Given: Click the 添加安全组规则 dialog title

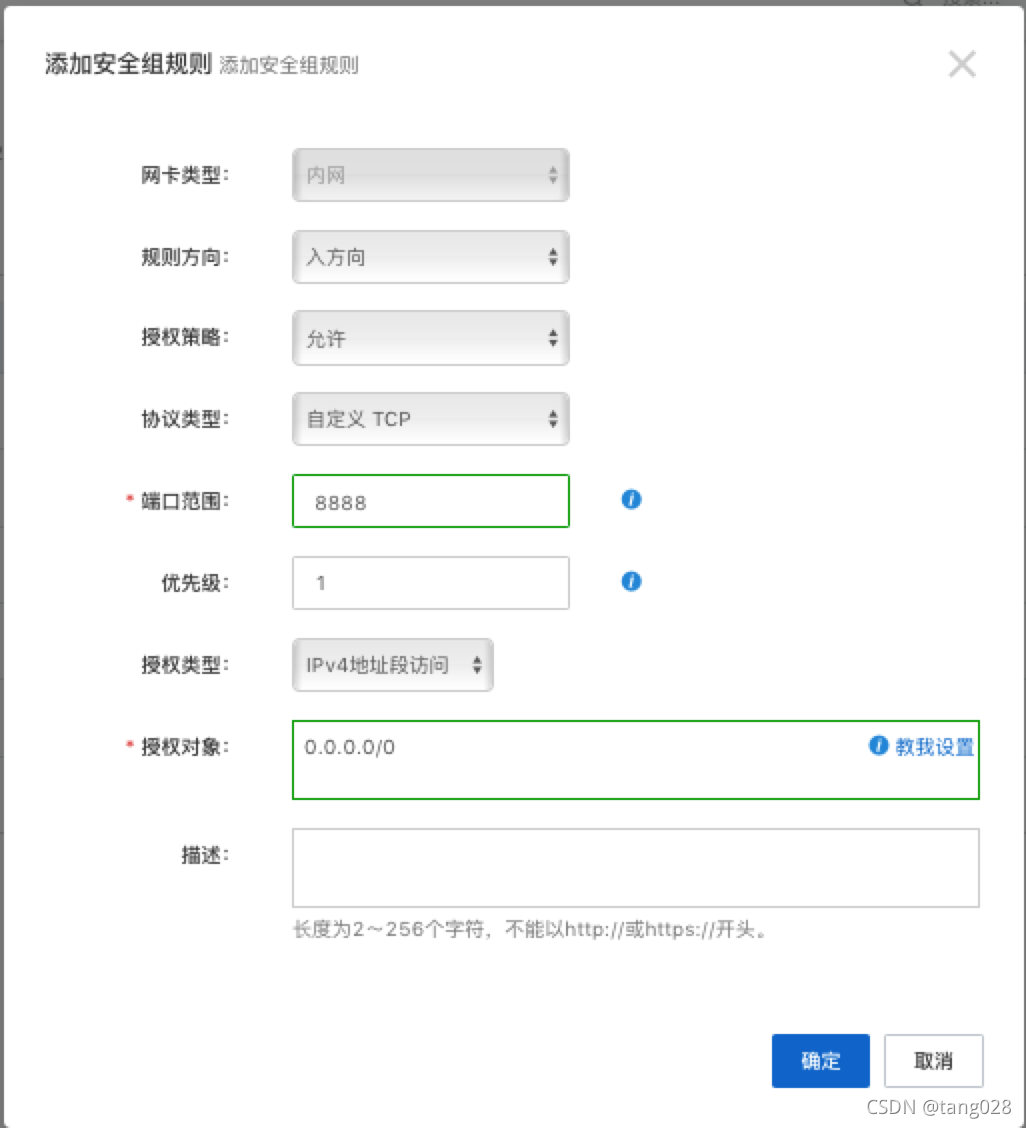Looking at the screenshot, I should pos(128,64).
